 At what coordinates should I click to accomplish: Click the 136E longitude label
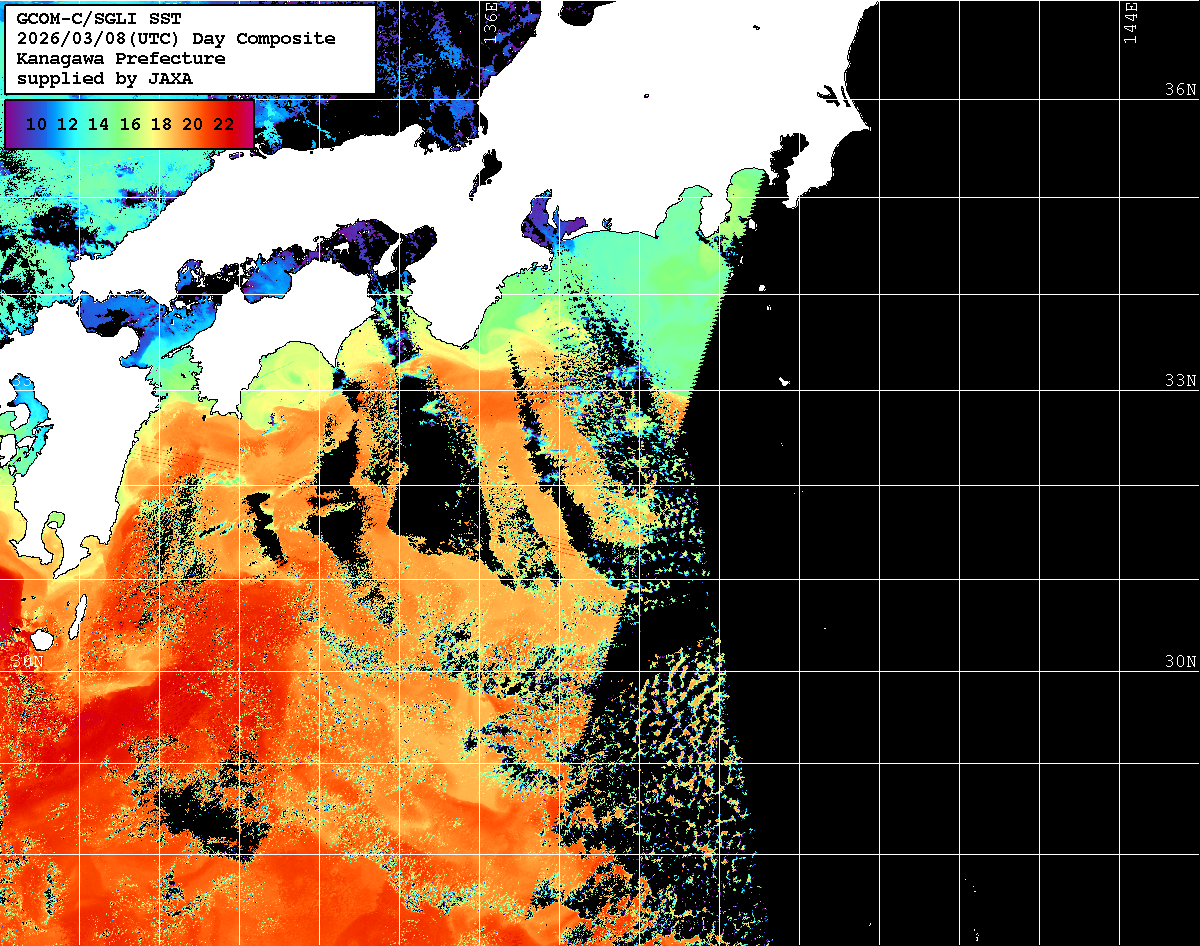point(490,22)
